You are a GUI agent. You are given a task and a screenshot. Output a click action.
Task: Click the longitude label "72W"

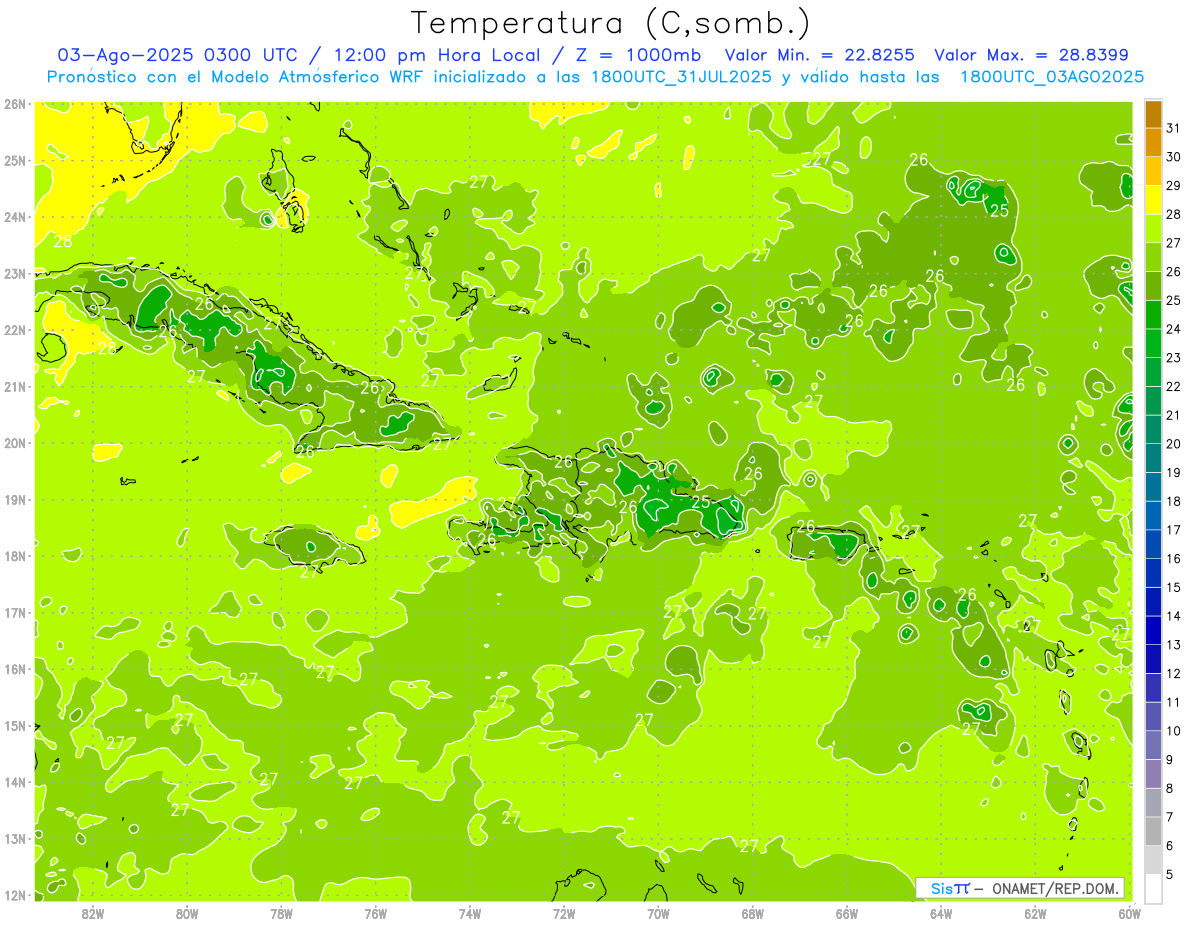[564, 913]
